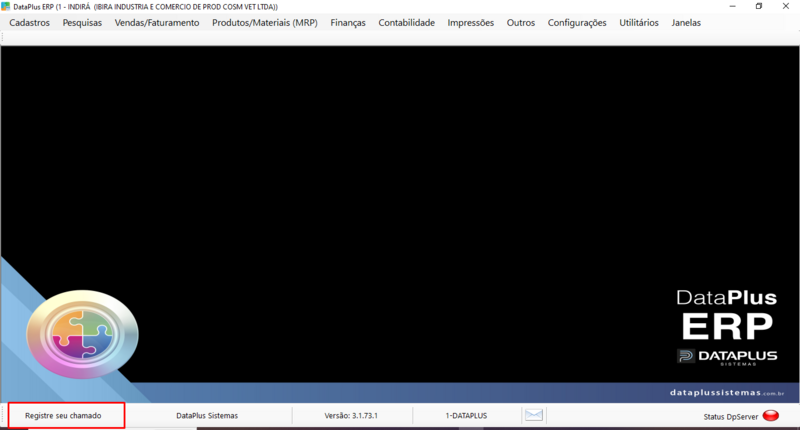Image resolution: width=800 pixels, height=430 pixels.
Task: Open the Produtos/Materiais (MRP) menu
Action: (x=265, y=23)
